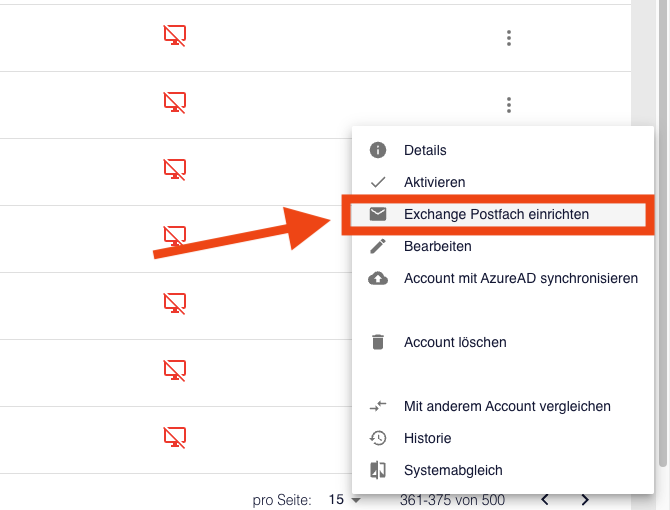This screenshot has height=510, width=670.
Task: Open the three-dot menu in the top row
Action: pyautogui.click(x=509, y=38)
